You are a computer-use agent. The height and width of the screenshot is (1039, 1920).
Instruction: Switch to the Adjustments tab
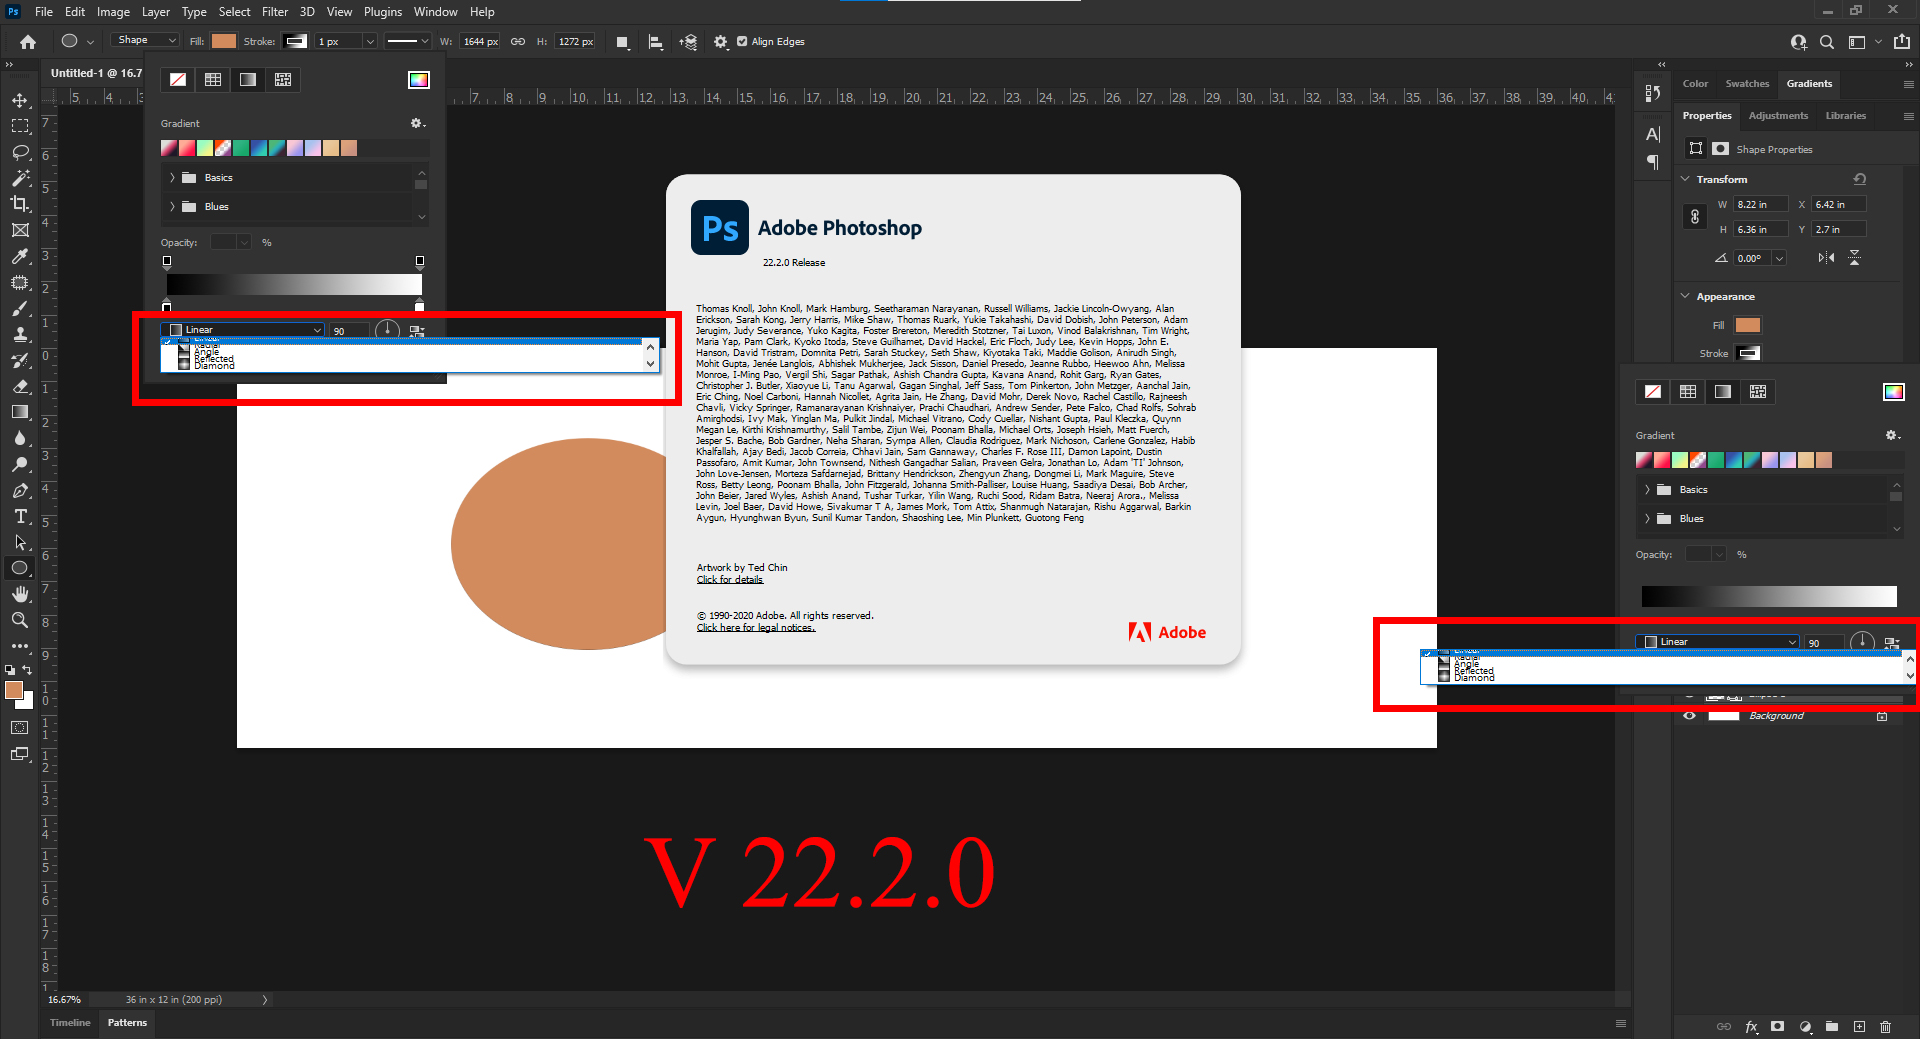point(1778,116)
